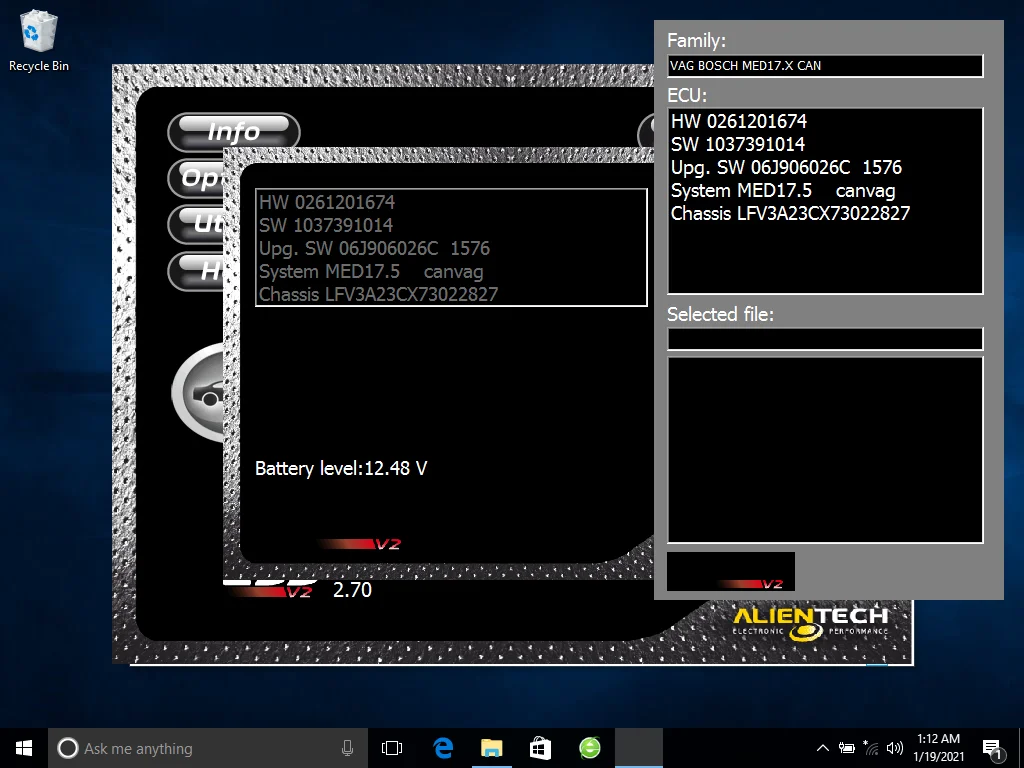Select Chassis LFV3A23CX73022827 in right ECU panel
The width and height of the screenshot is (1024, 768).
[x=790, y=214]
